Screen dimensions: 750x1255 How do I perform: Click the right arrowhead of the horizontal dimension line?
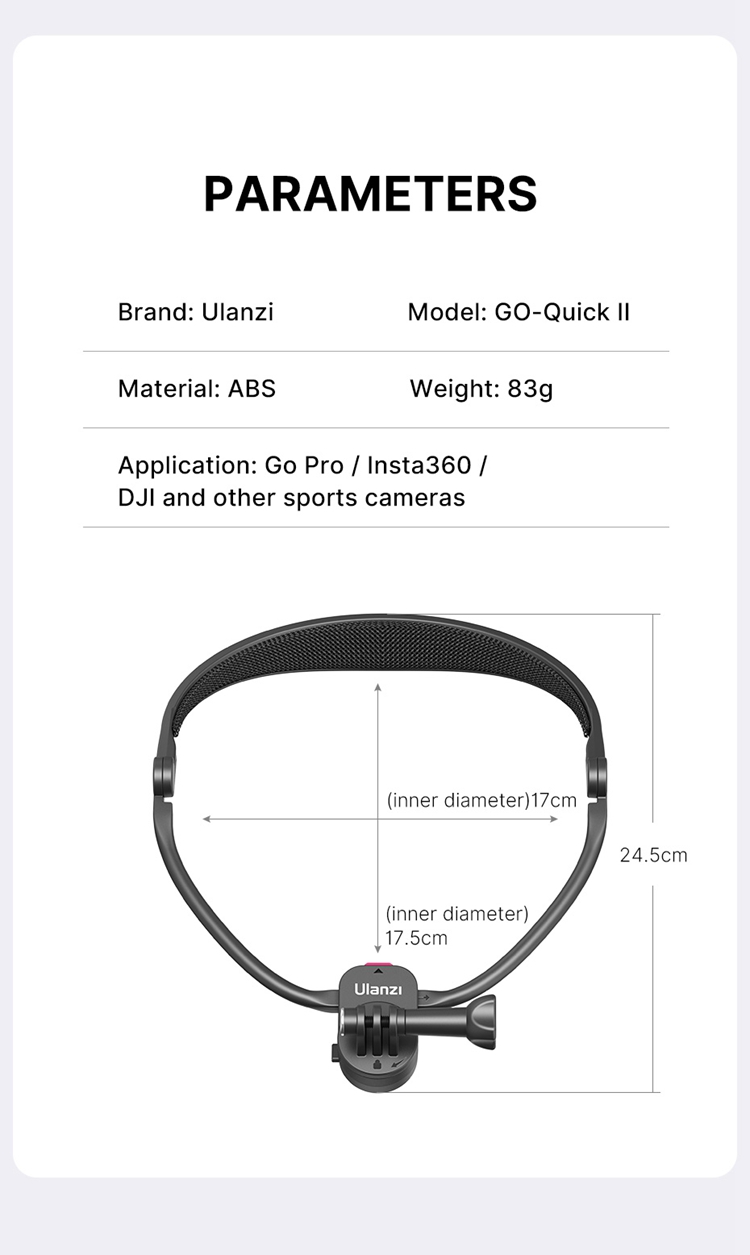[554, 819]
